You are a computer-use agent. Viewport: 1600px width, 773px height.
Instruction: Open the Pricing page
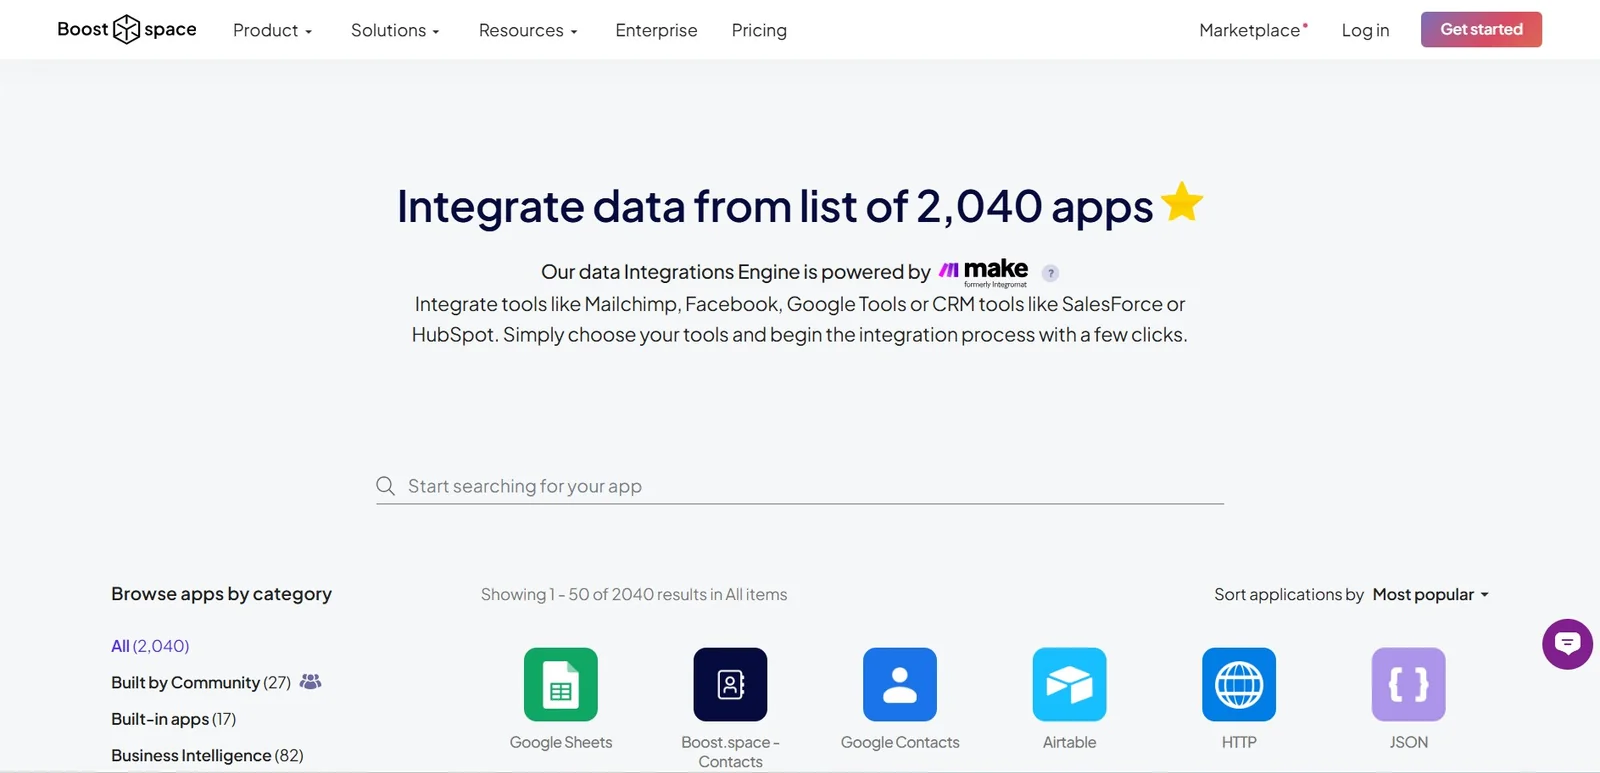point(759,30)
